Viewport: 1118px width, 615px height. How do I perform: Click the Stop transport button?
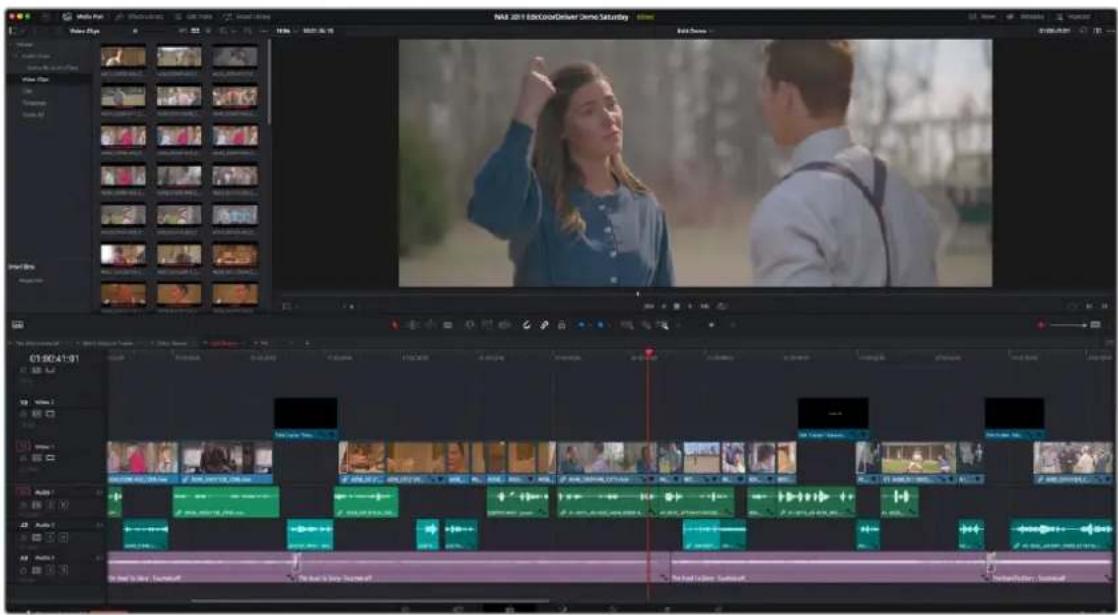coord(676,306)
